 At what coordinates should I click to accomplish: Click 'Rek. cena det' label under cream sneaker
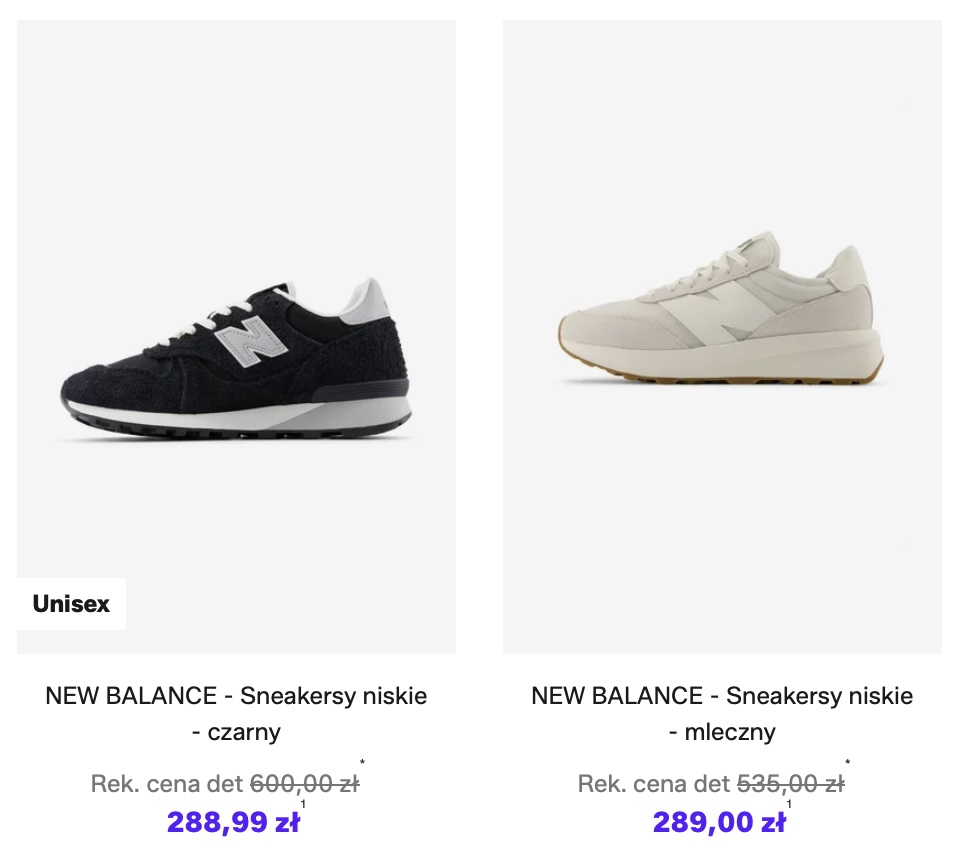tap(654, 784)
